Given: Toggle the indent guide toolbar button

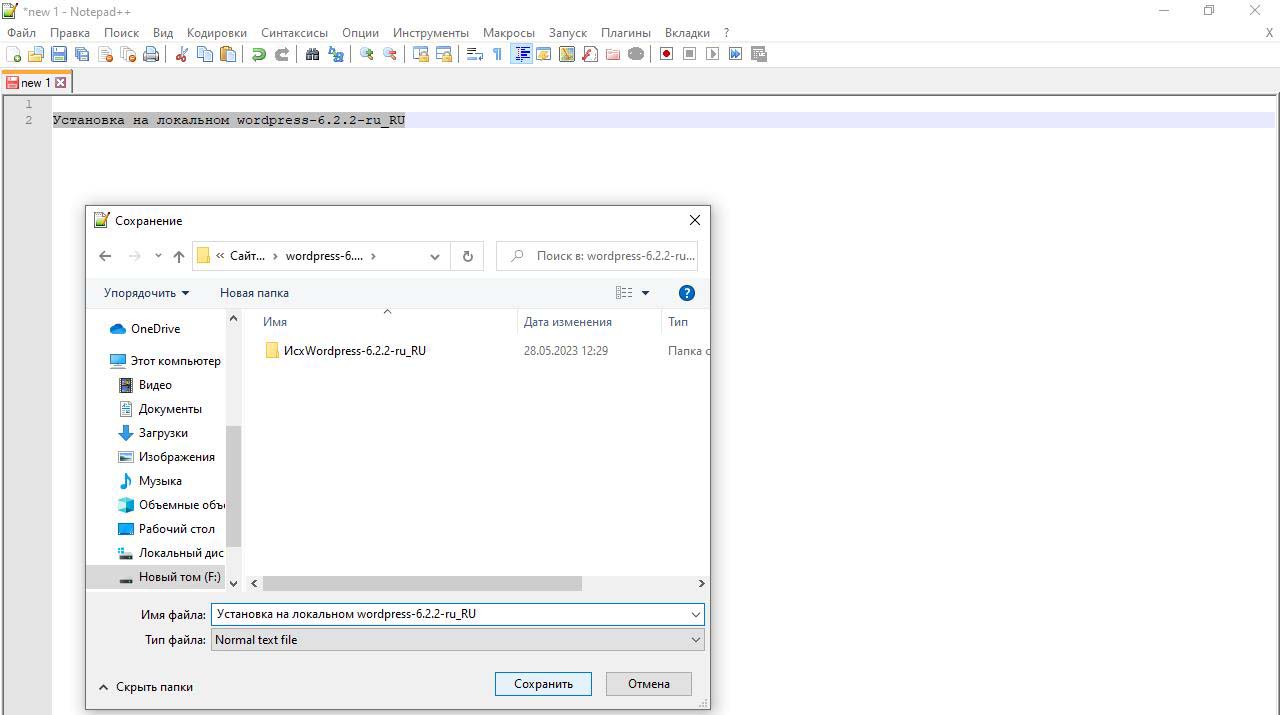Looking at the screenshot, I should (x=521, y=54).
